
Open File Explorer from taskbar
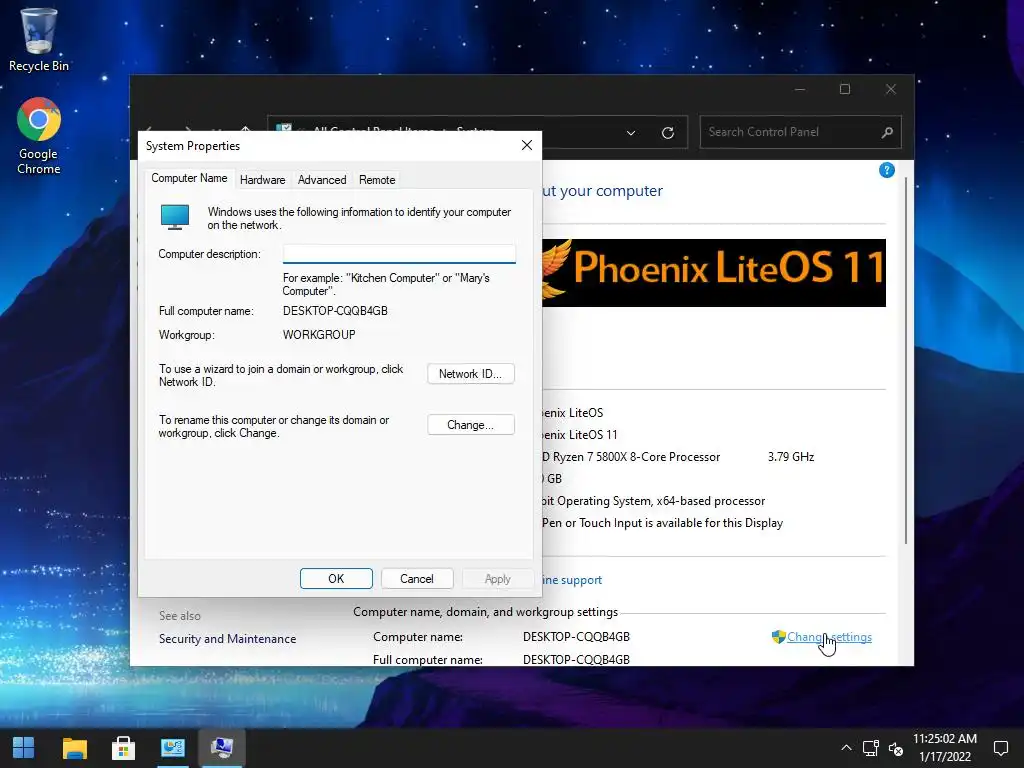coord(74,748)
